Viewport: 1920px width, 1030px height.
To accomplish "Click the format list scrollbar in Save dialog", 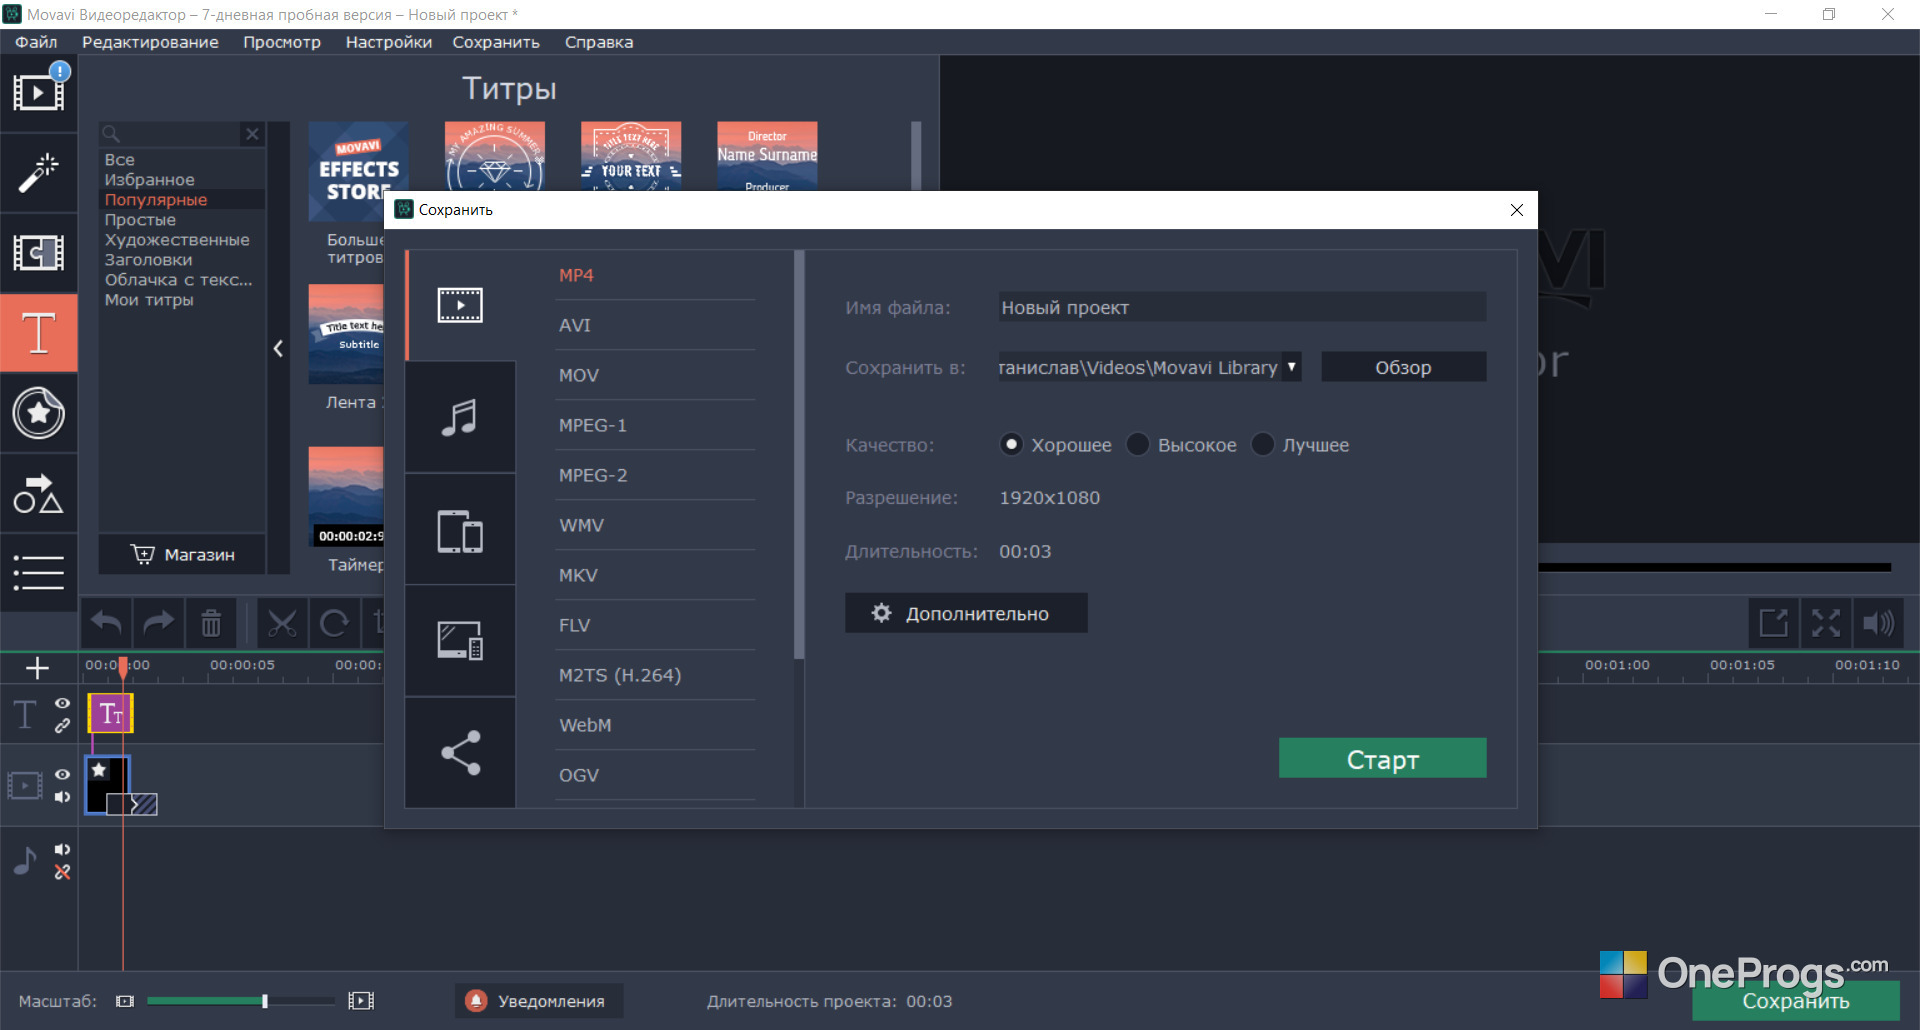I will click(799, 455).
